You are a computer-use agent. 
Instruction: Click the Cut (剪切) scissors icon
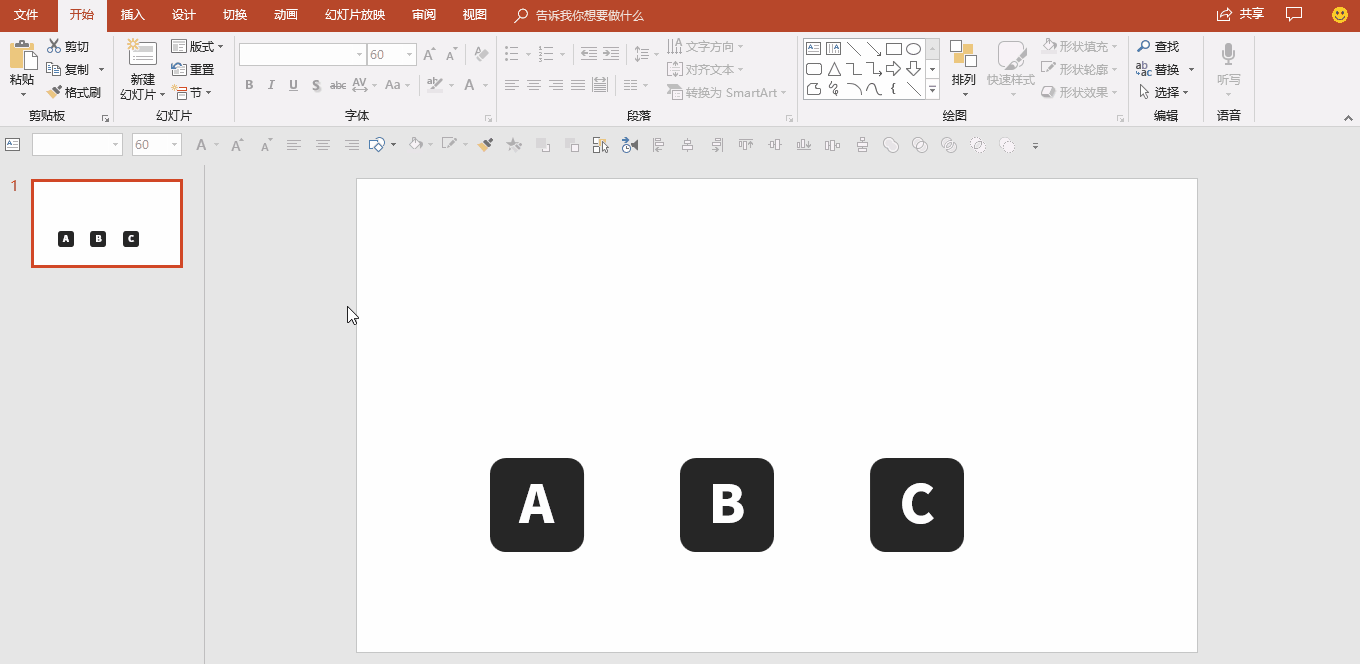coord(54,47)
